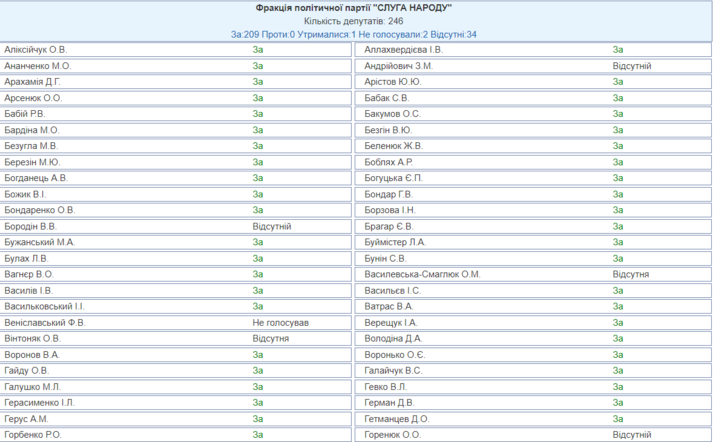Click "Відсутня" status for Вінтоняк О.В.
713x442 pixels.
click(x=270, y=339)
